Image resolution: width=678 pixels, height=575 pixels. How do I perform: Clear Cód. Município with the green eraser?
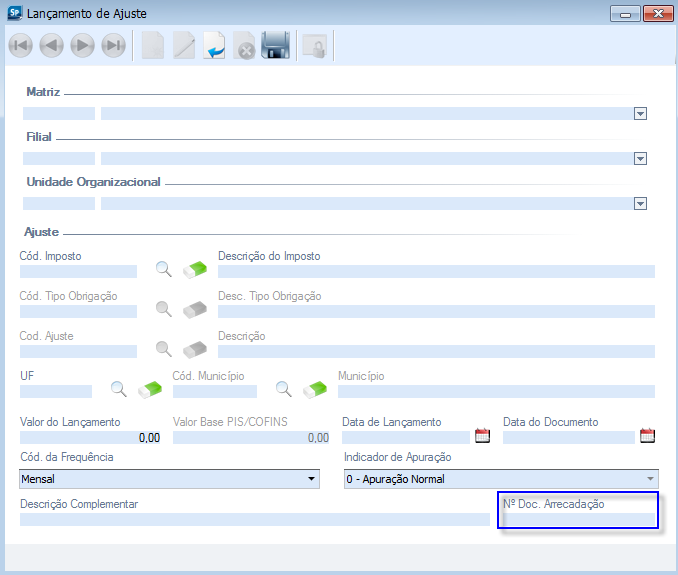tap(315, 389)
